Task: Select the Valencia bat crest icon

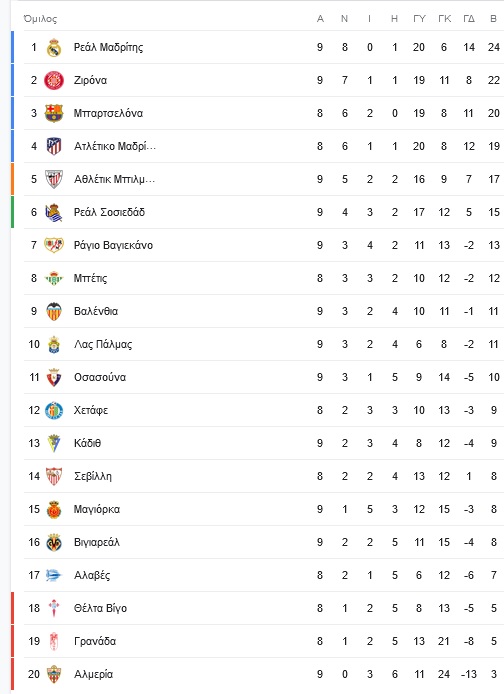Action: click(x=54, y=311)
